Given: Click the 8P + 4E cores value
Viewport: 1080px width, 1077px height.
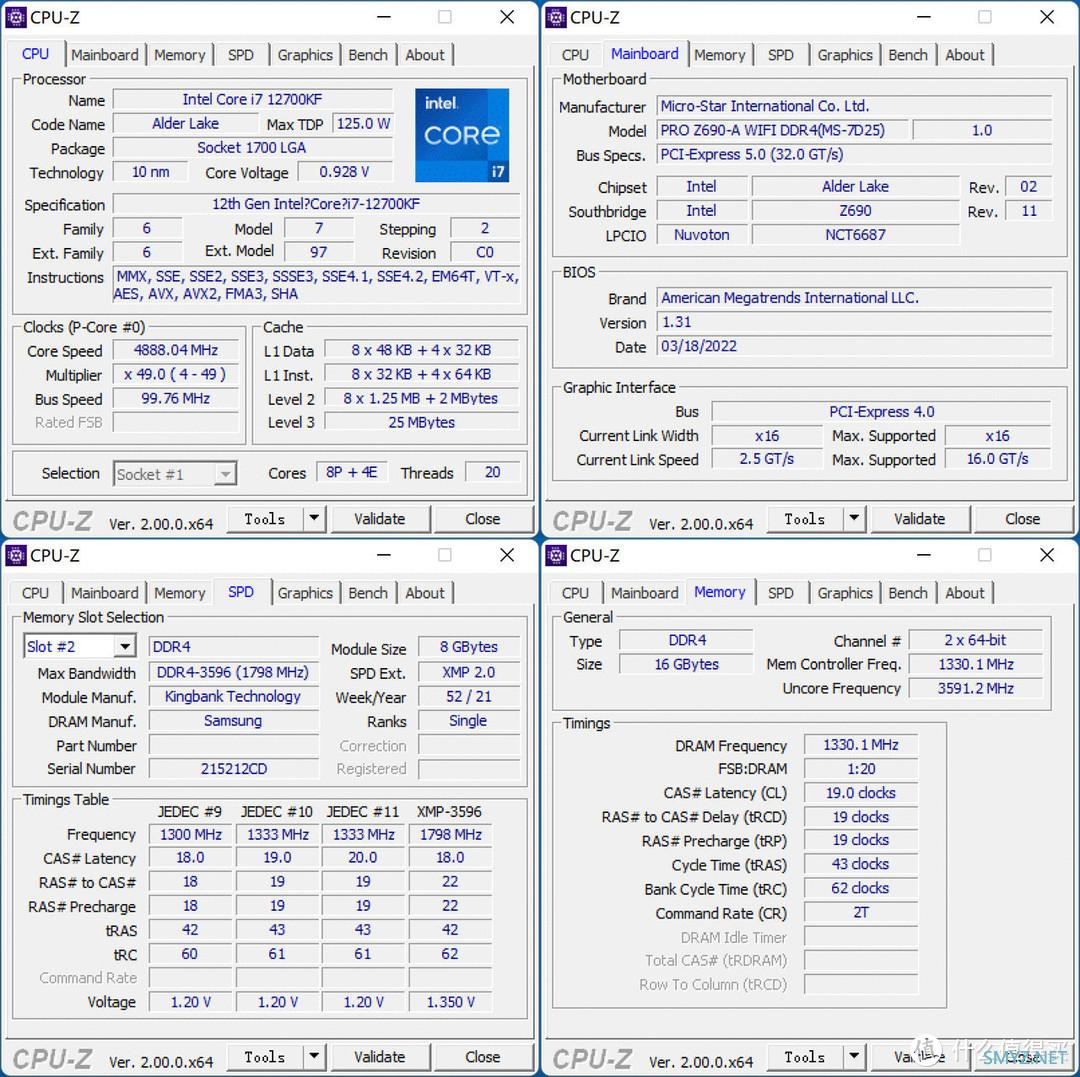Looking at the screenshot, I should (x=351, y=472).
